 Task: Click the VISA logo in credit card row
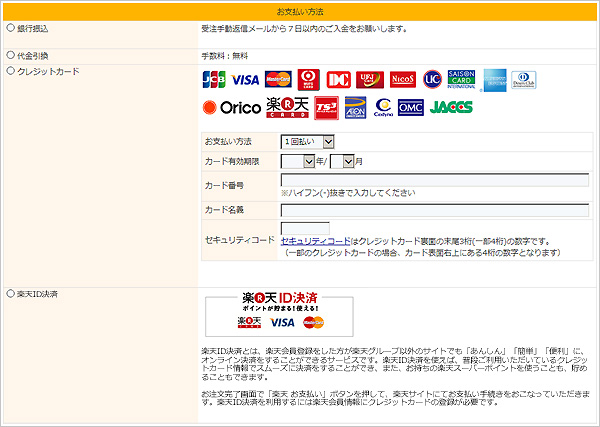click(245, 80)
